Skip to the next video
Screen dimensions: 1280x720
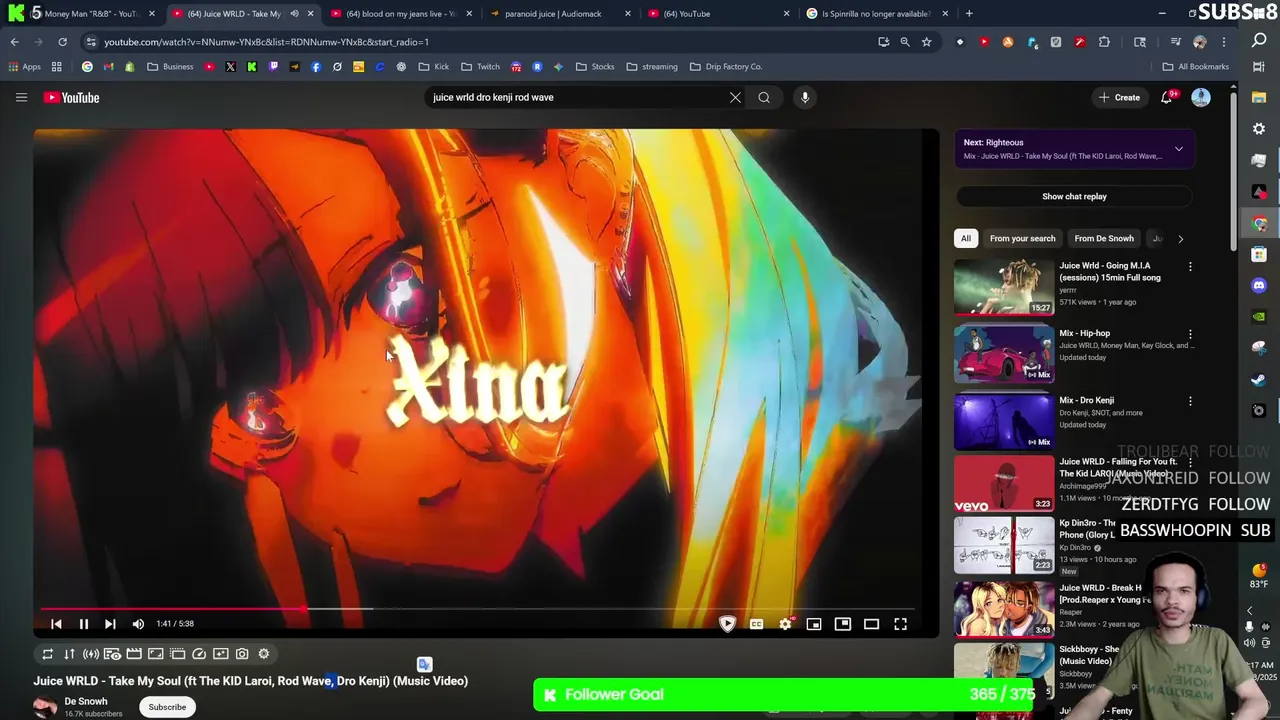tap(110, 624)
